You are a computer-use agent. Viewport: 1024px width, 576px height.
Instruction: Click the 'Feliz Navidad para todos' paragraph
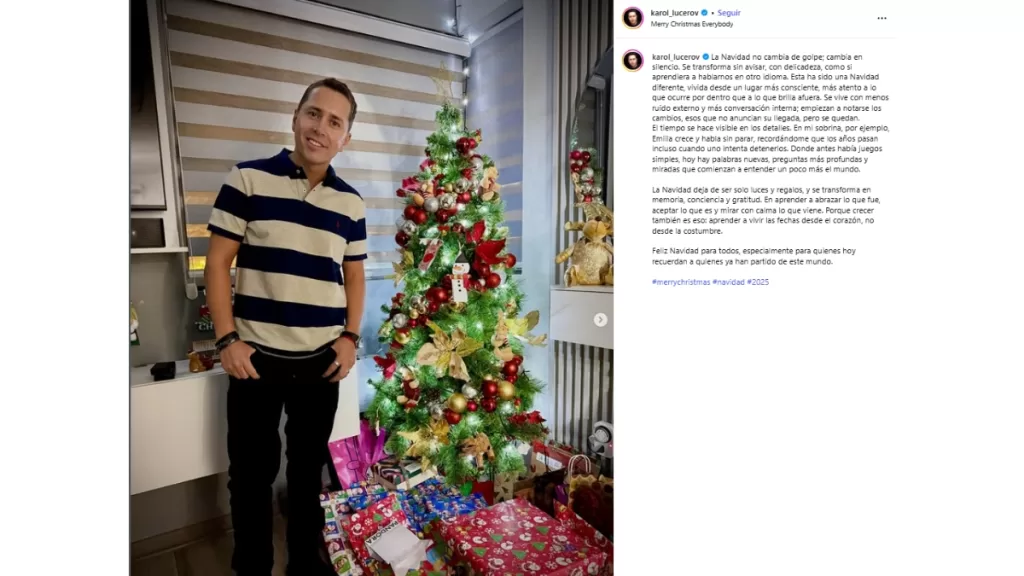click(754, 256)
